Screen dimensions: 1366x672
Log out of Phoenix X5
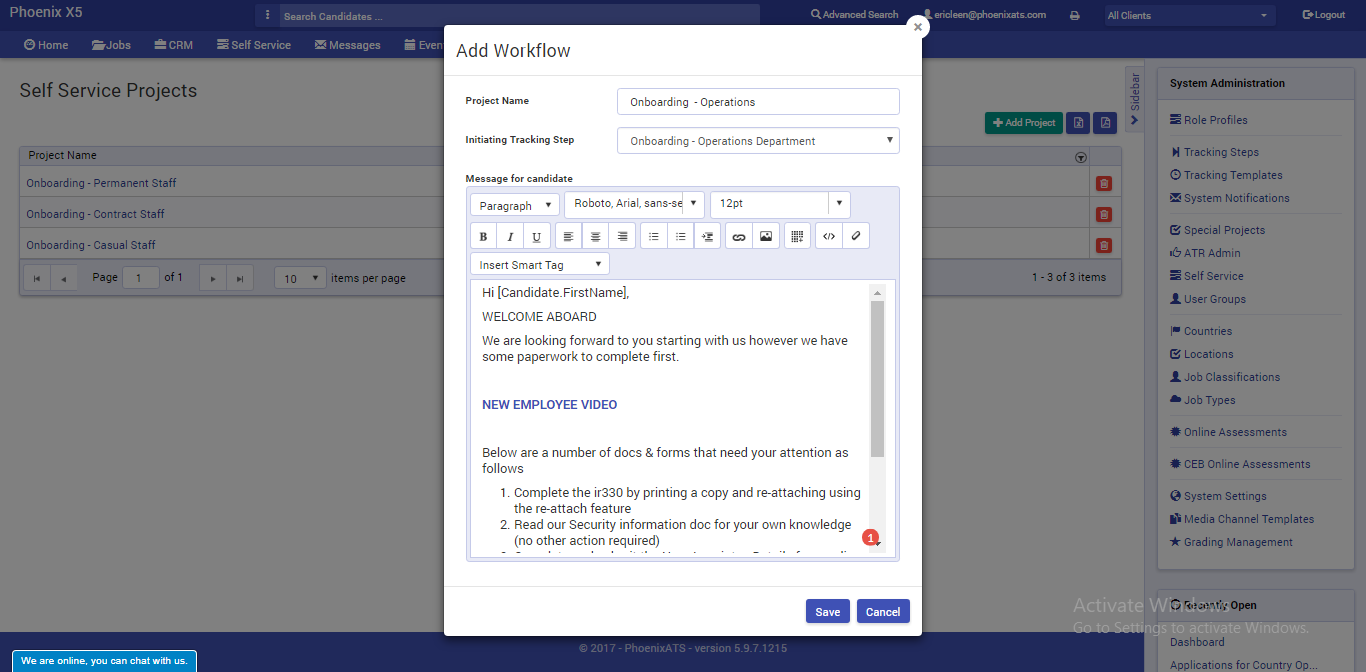[x=1324, y=15]
